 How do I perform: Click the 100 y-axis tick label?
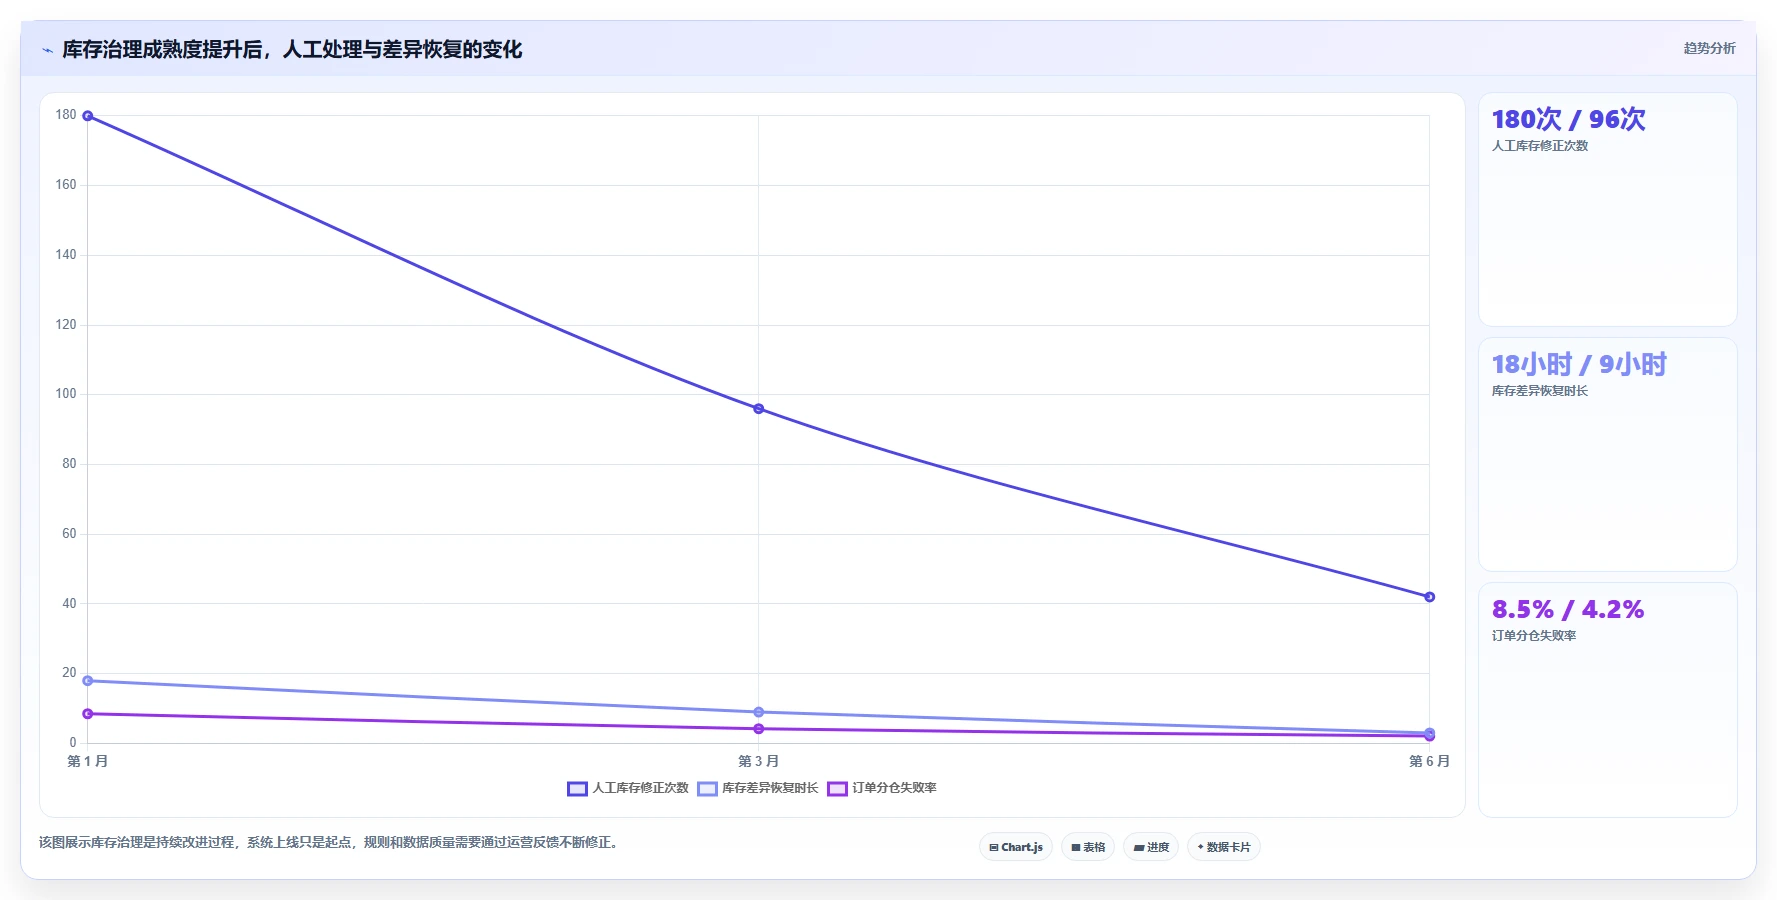[x=66, y=394]
